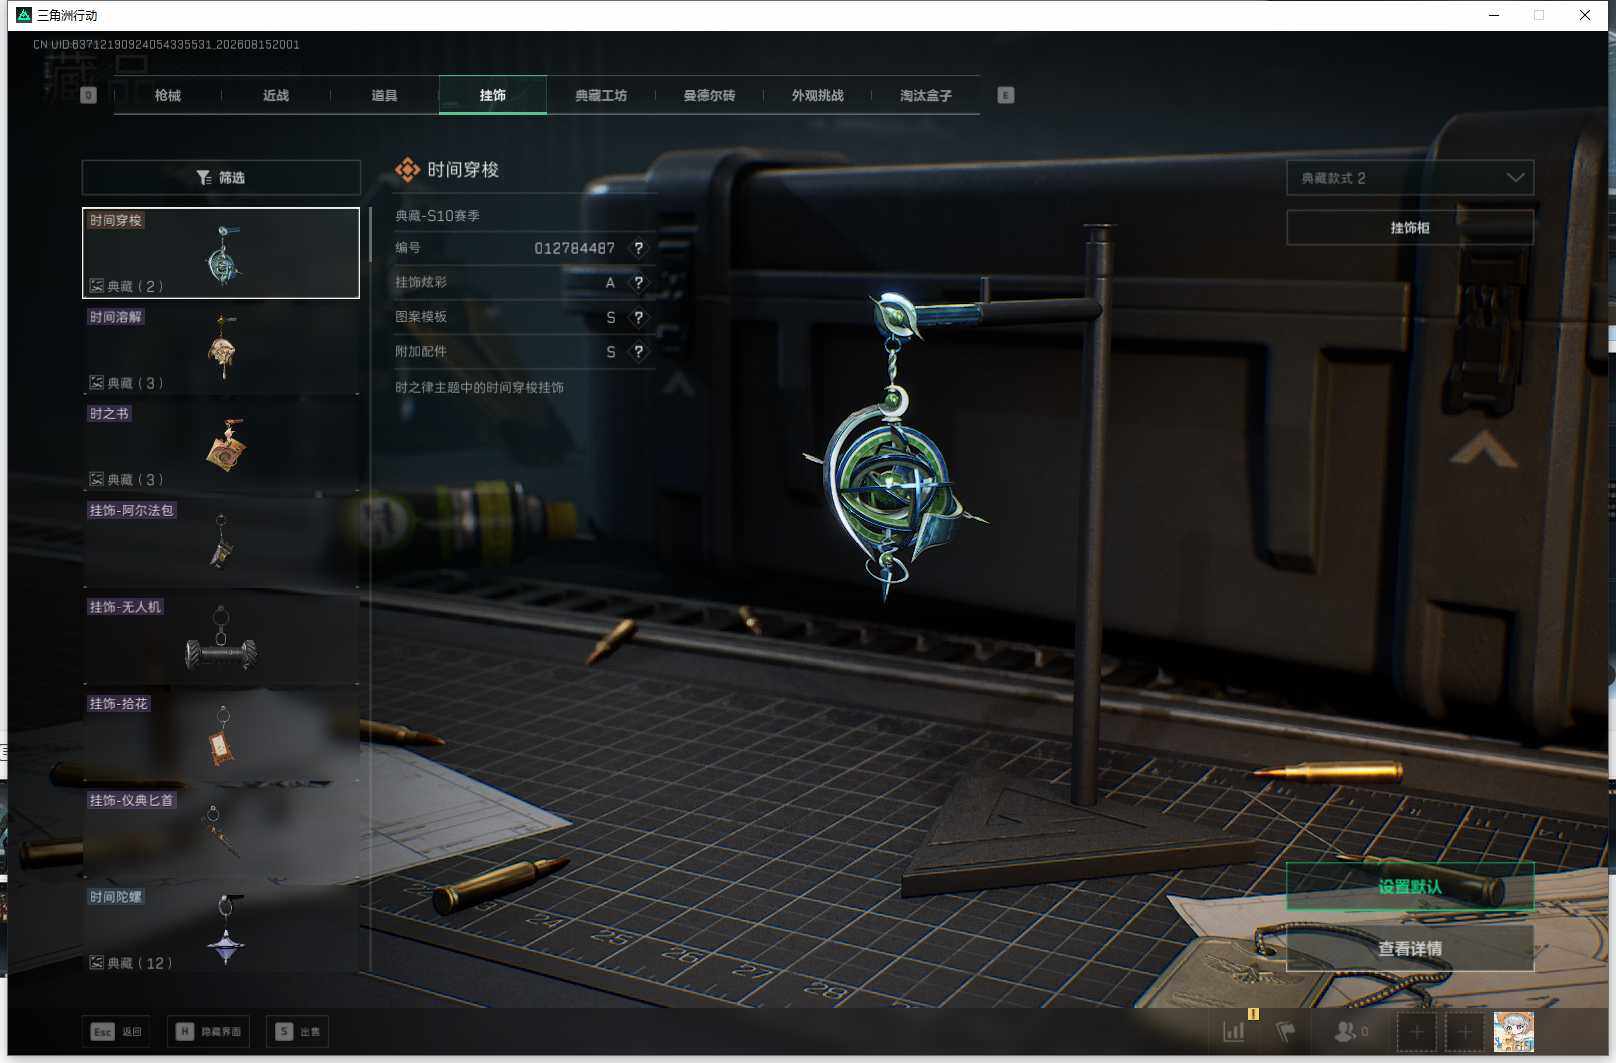Click the Q previous-tab key icon
This screenshot has height=1063, width=1616.
tap(88, 95)
